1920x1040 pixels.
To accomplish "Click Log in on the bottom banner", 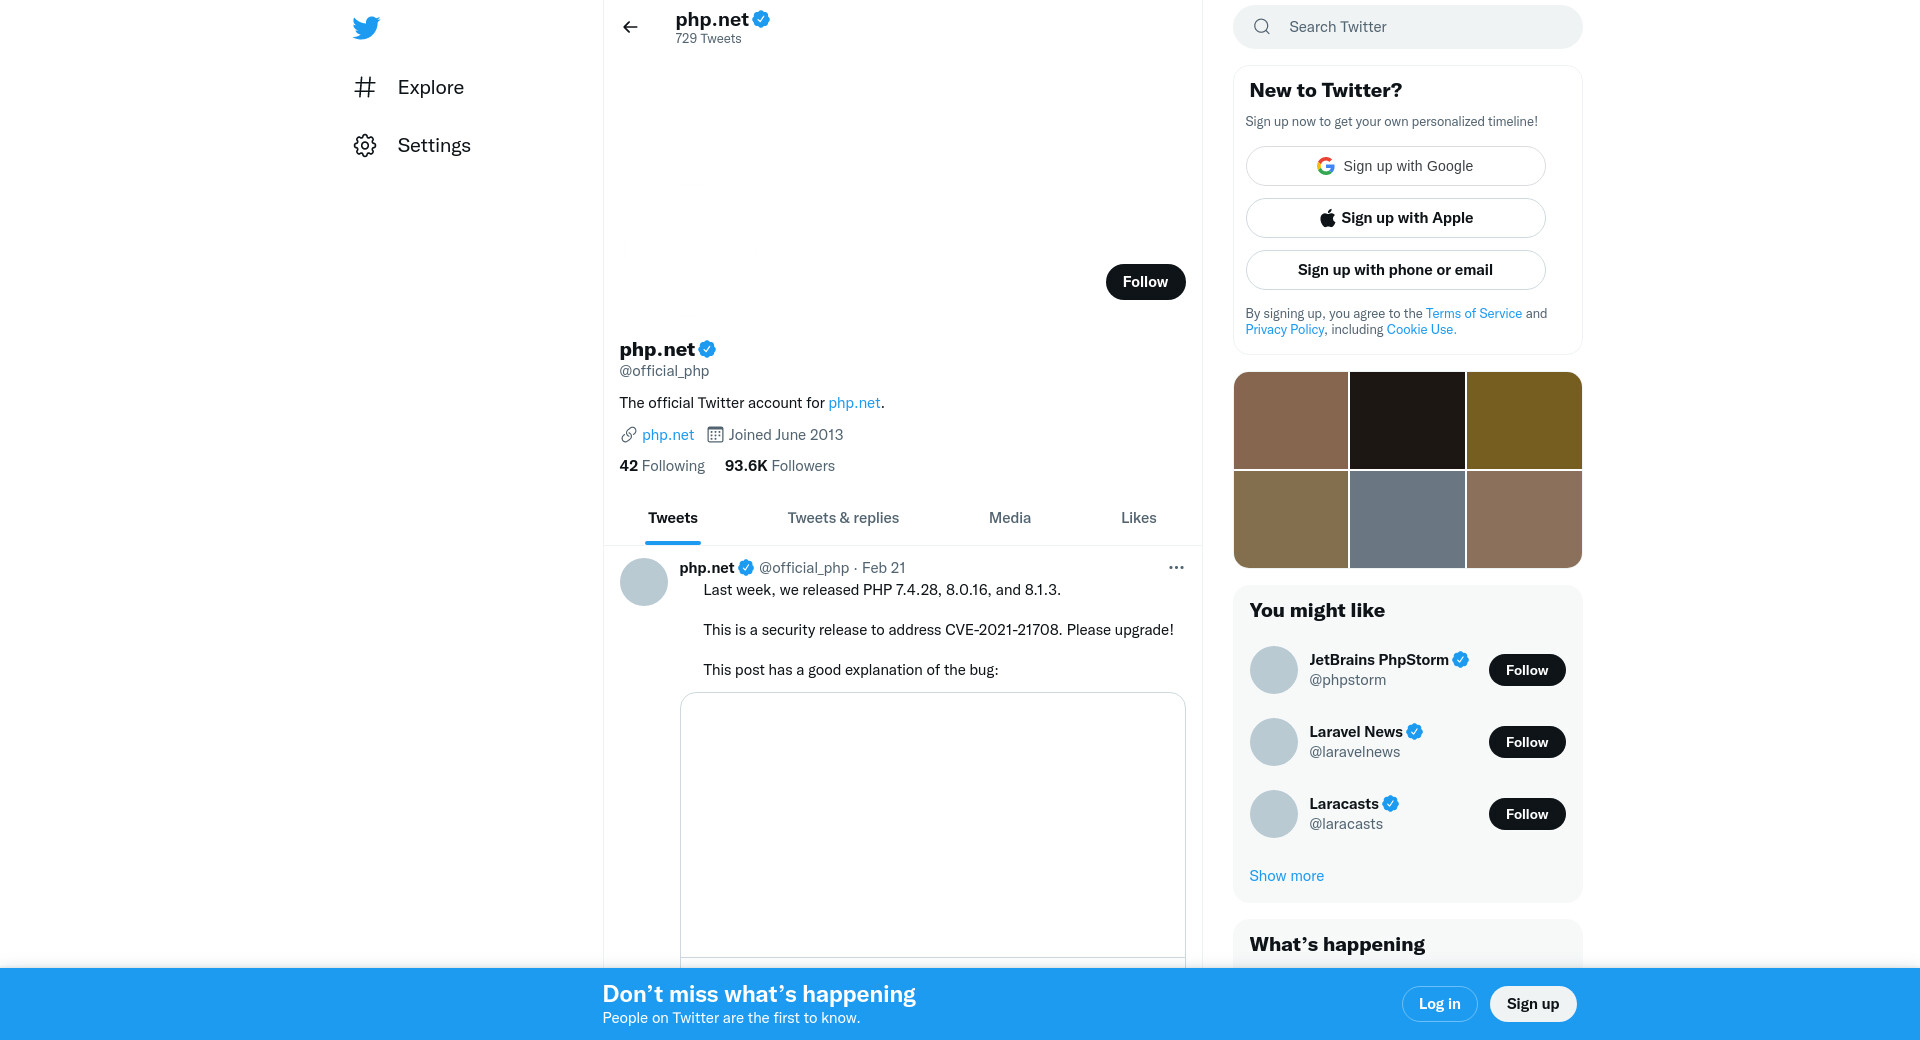I will coord(1439,1004).
